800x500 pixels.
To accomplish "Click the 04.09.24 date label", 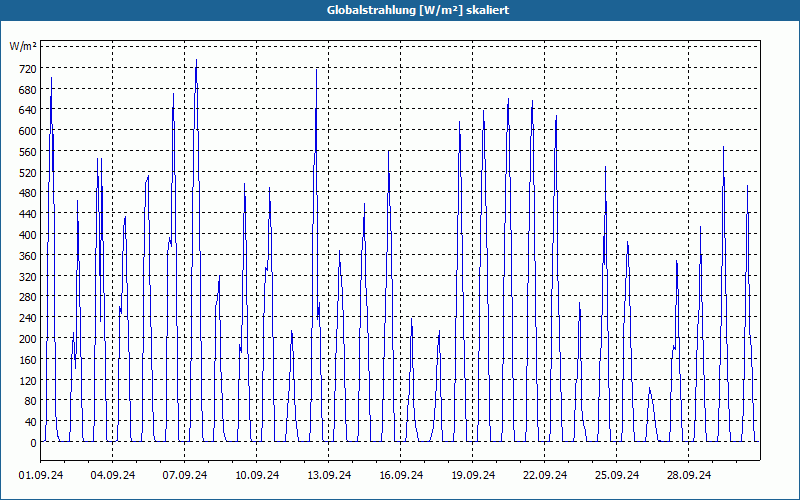I will pyautogui.click(x=113, y=475).
